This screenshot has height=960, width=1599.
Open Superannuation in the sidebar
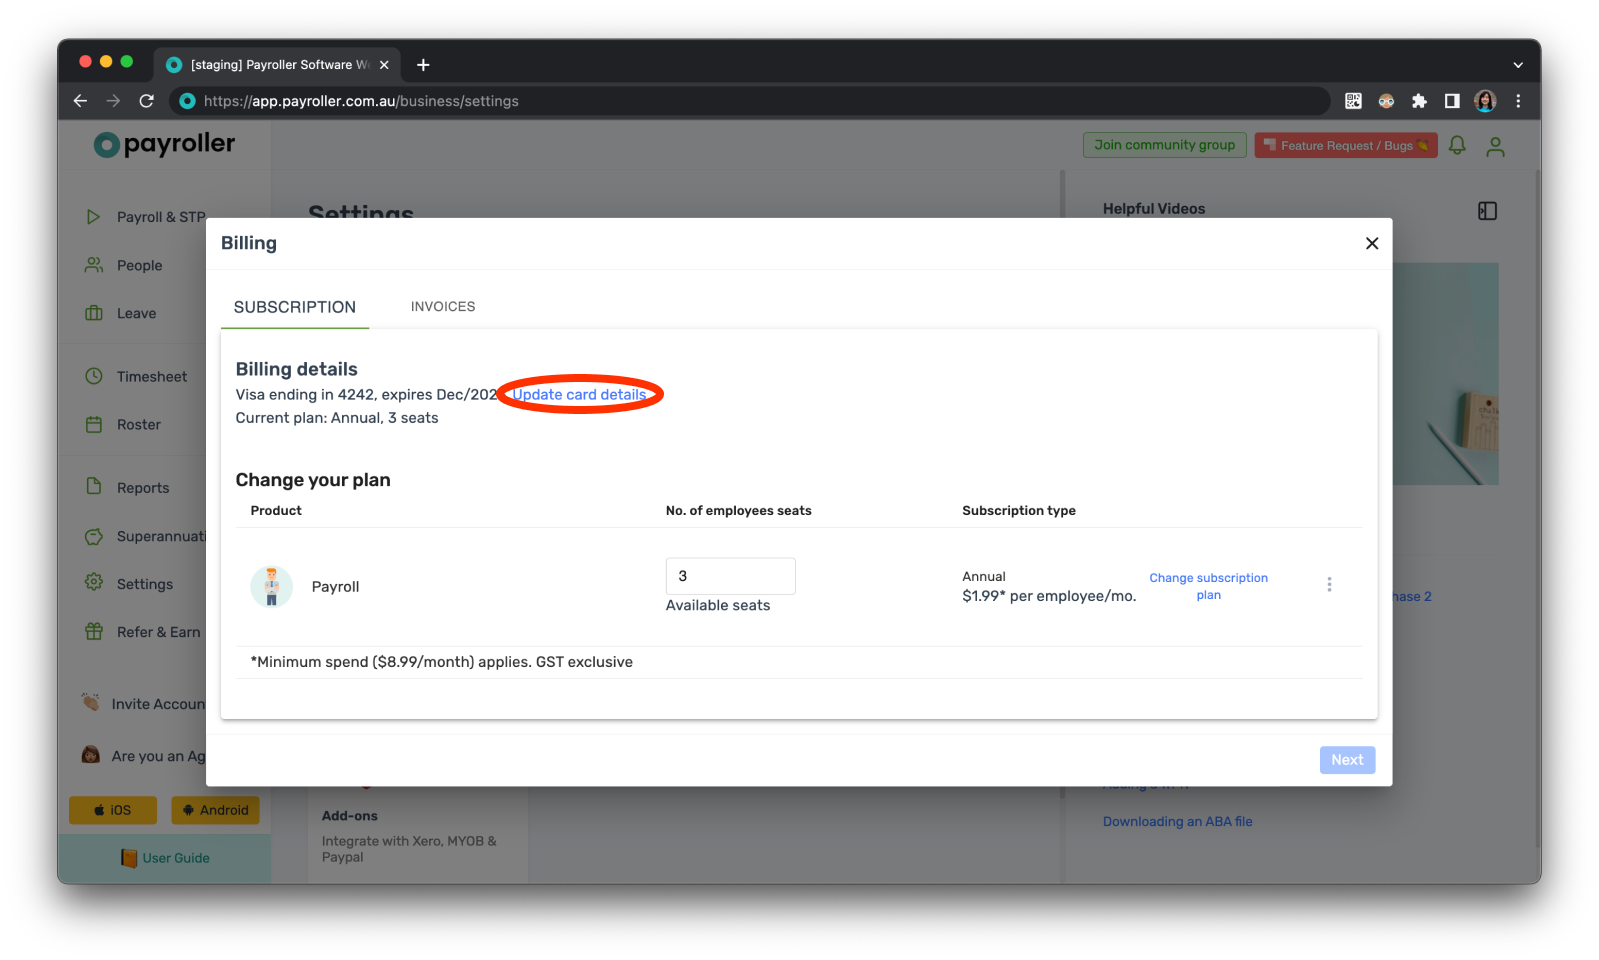click(161, 536)
